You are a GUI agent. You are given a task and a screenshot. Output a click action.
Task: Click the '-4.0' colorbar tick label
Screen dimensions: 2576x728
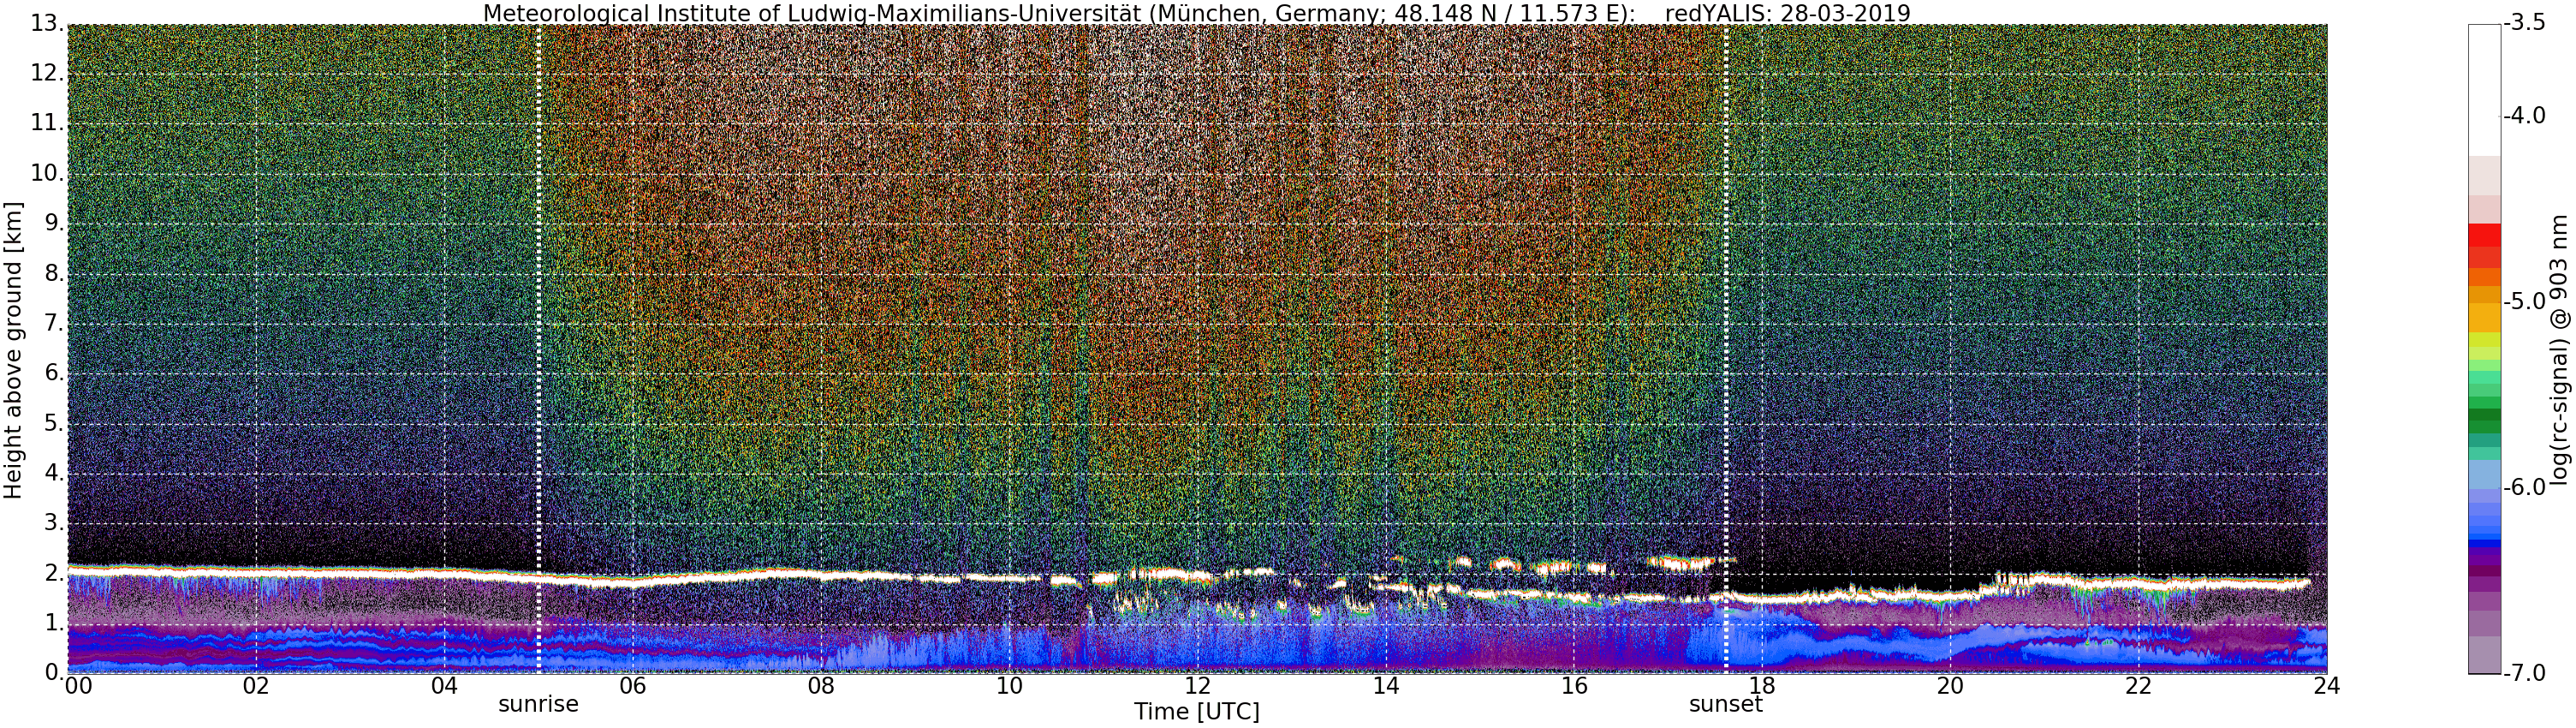pyautogui.click(x=2523, y=117)
